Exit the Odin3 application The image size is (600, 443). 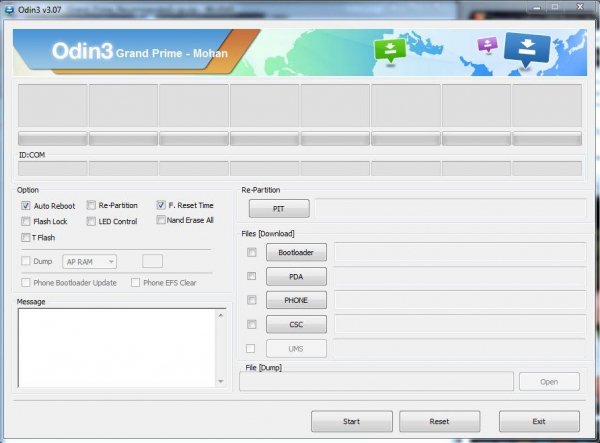point(539,421)
